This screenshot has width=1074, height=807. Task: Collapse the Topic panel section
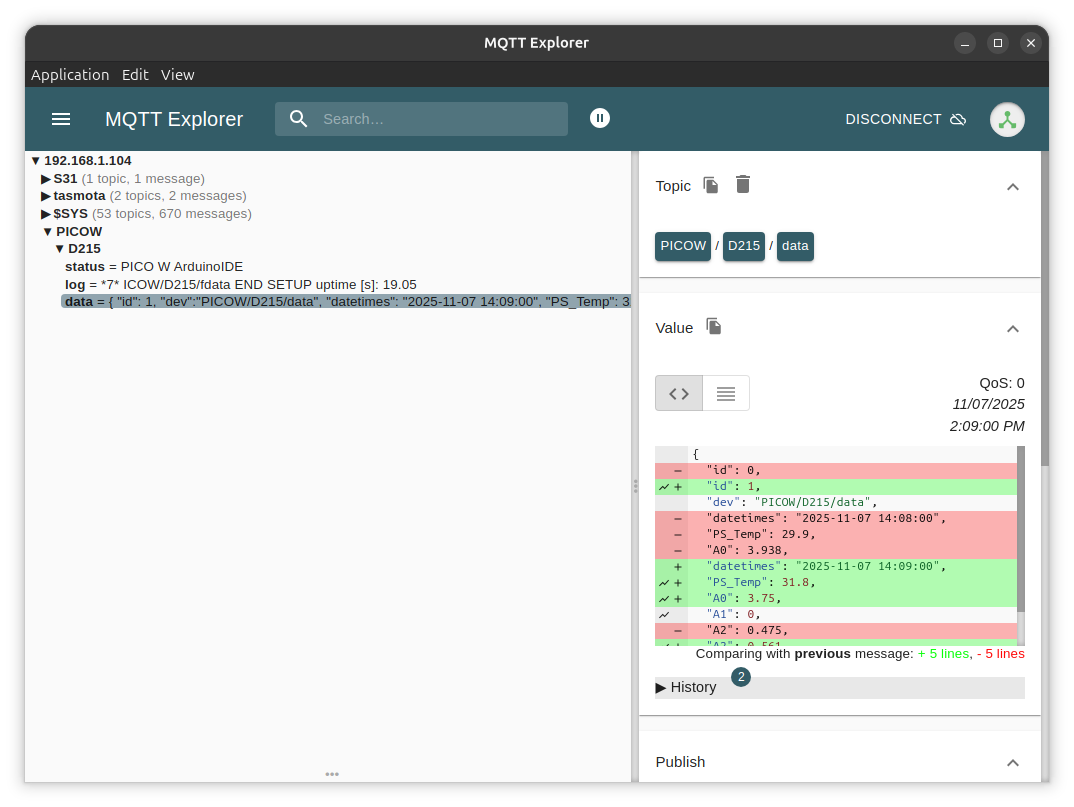(x=1012, y=186)
